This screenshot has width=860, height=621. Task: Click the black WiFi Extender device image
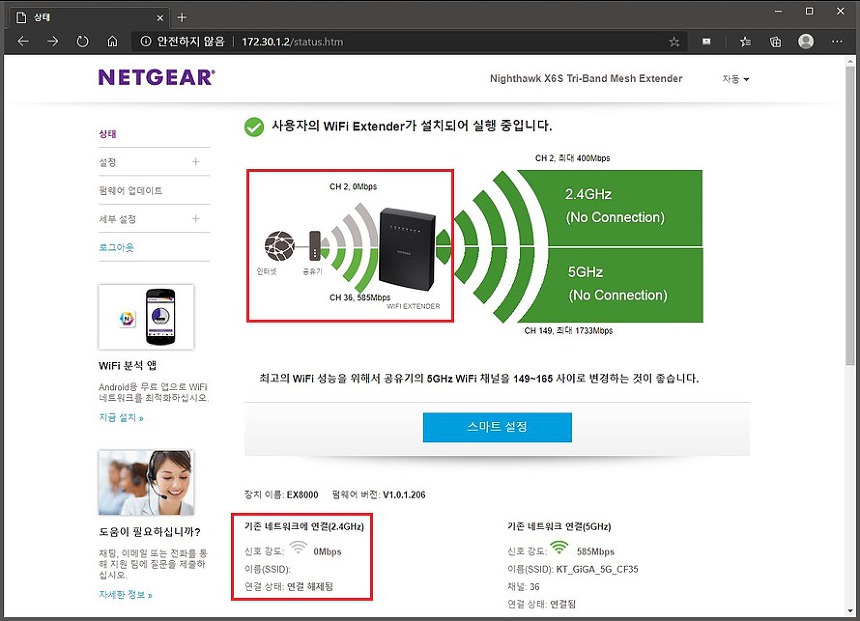point(408,249)
